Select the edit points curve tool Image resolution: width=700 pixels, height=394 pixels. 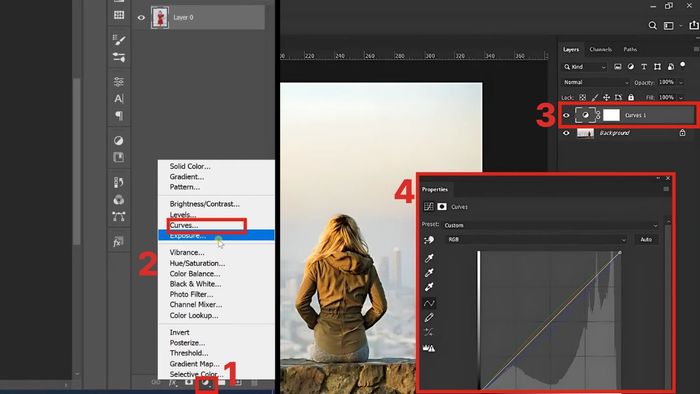[429, 303]
